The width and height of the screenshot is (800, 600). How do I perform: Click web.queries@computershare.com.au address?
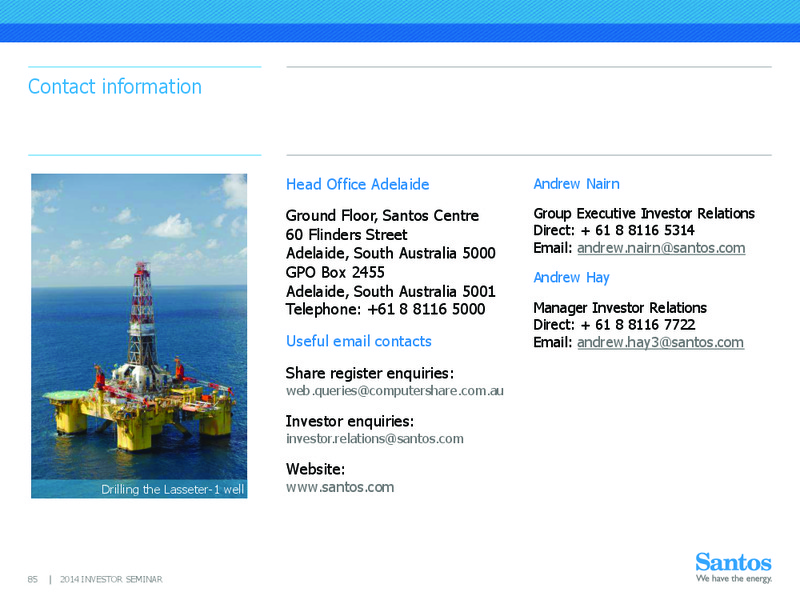pyautogui.click(x=394, y=391)
